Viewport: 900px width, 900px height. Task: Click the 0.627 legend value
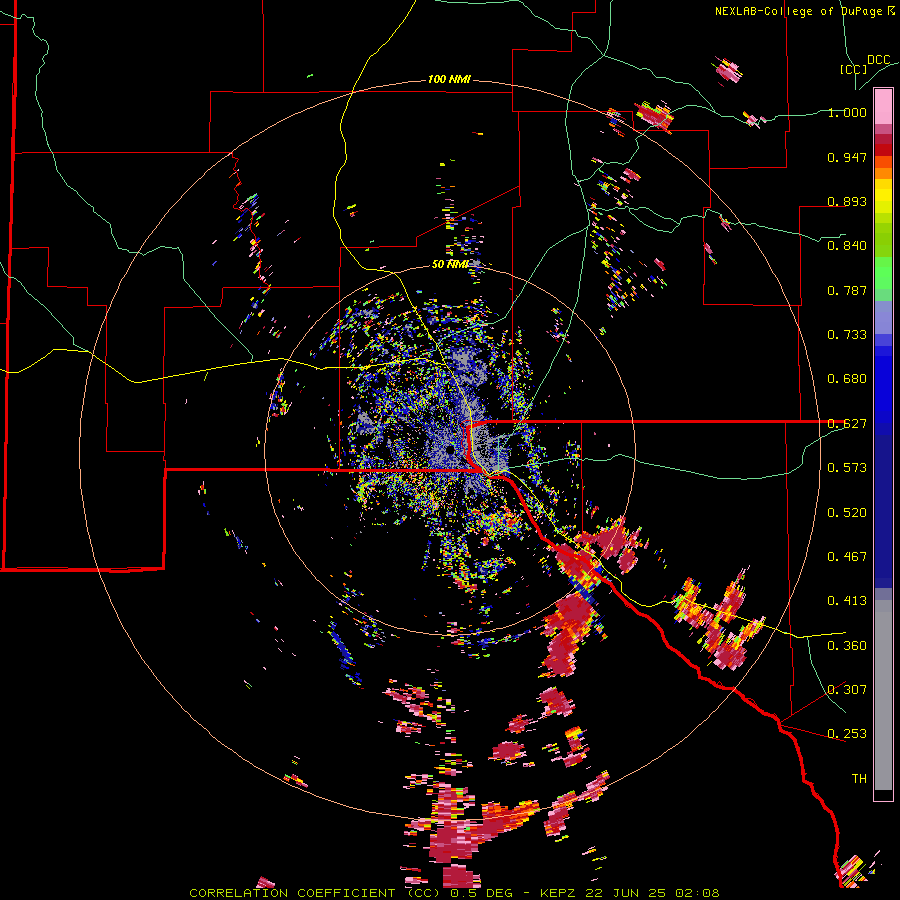click(x=847, y=424)
